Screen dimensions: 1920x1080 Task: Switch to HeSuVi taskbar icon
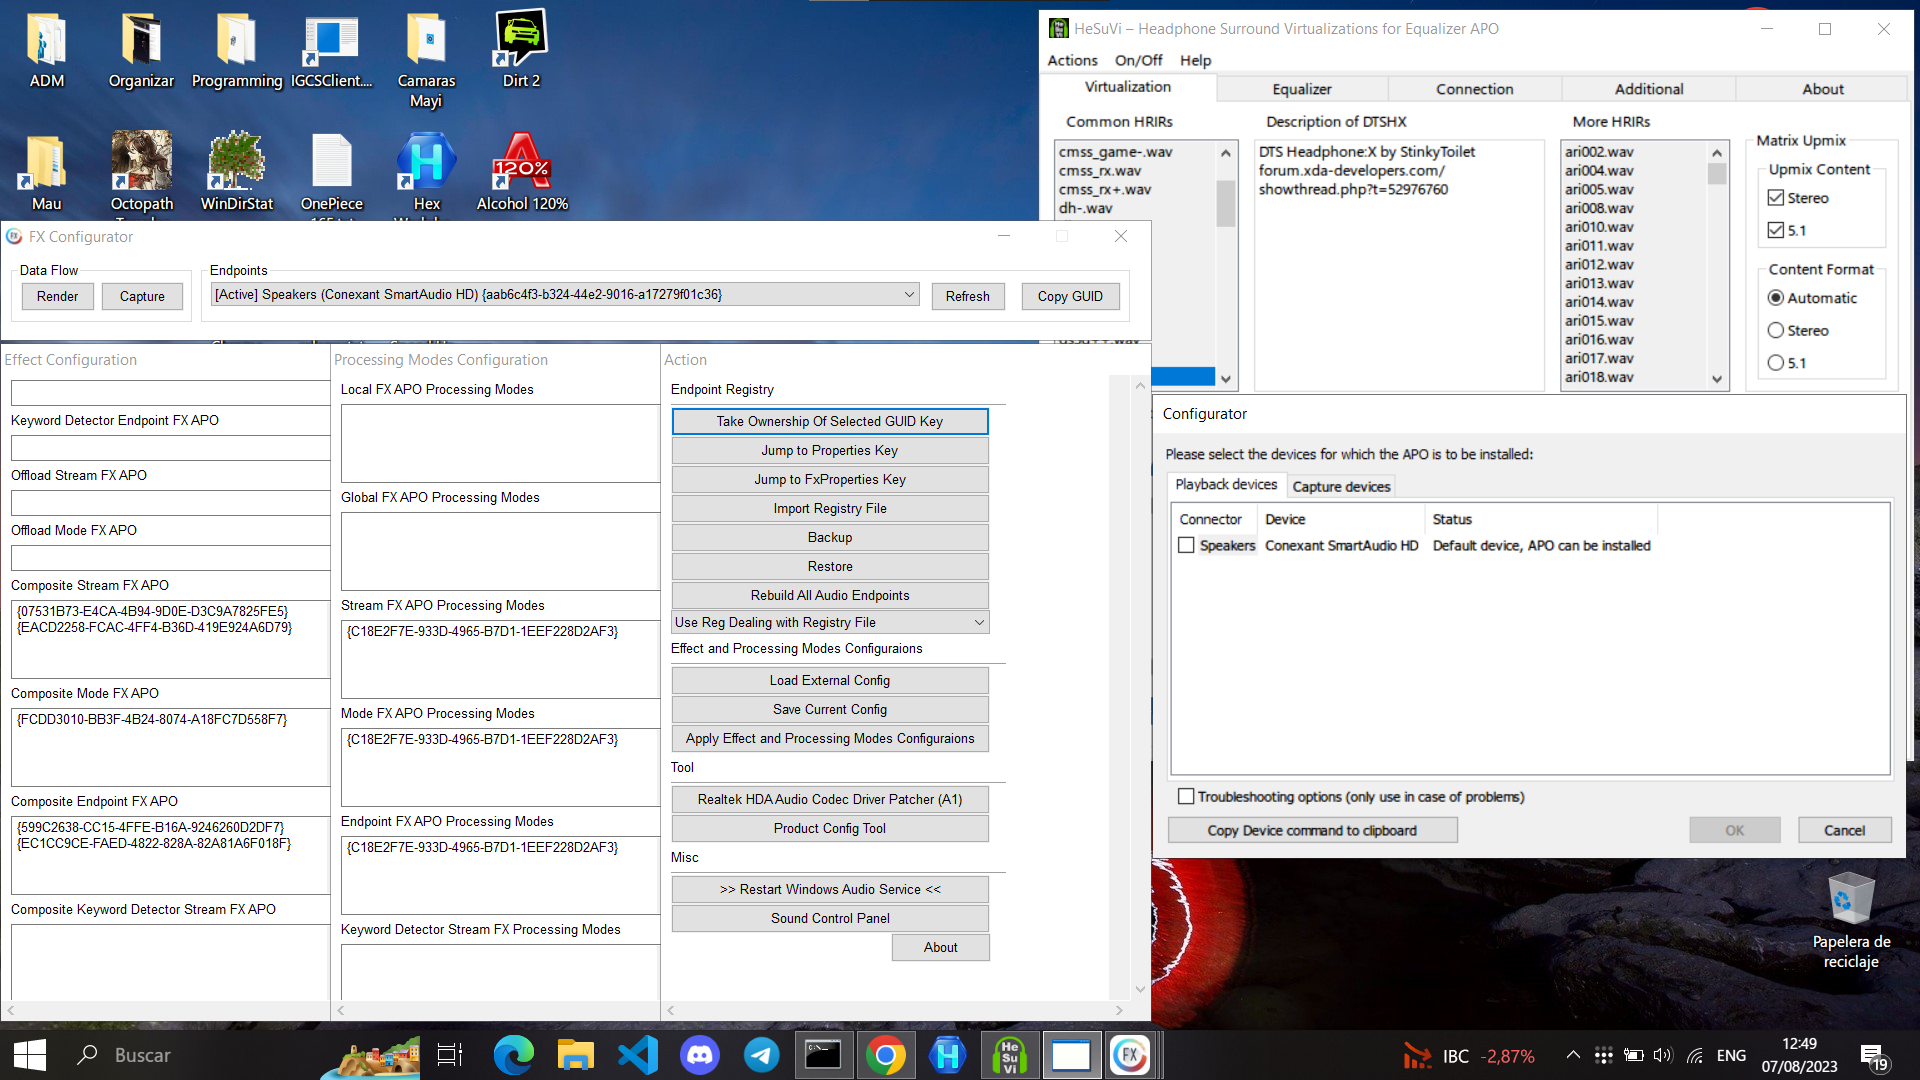1009,1055
